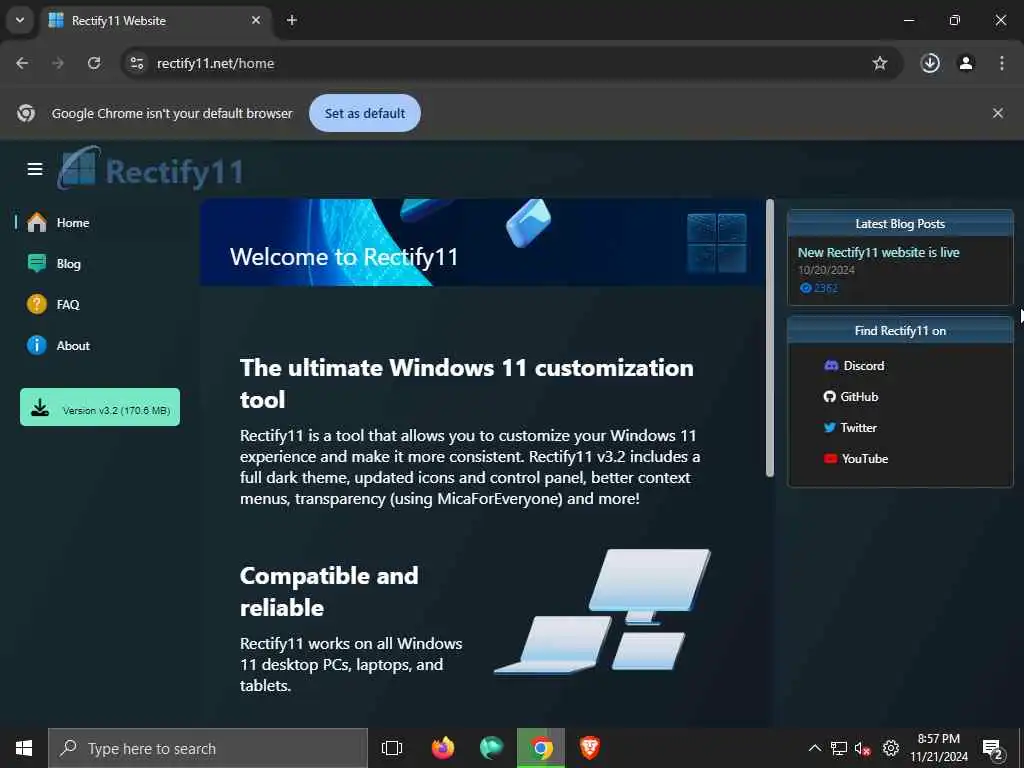
Task: Reload the current page
Action: [x=94, y=63]
